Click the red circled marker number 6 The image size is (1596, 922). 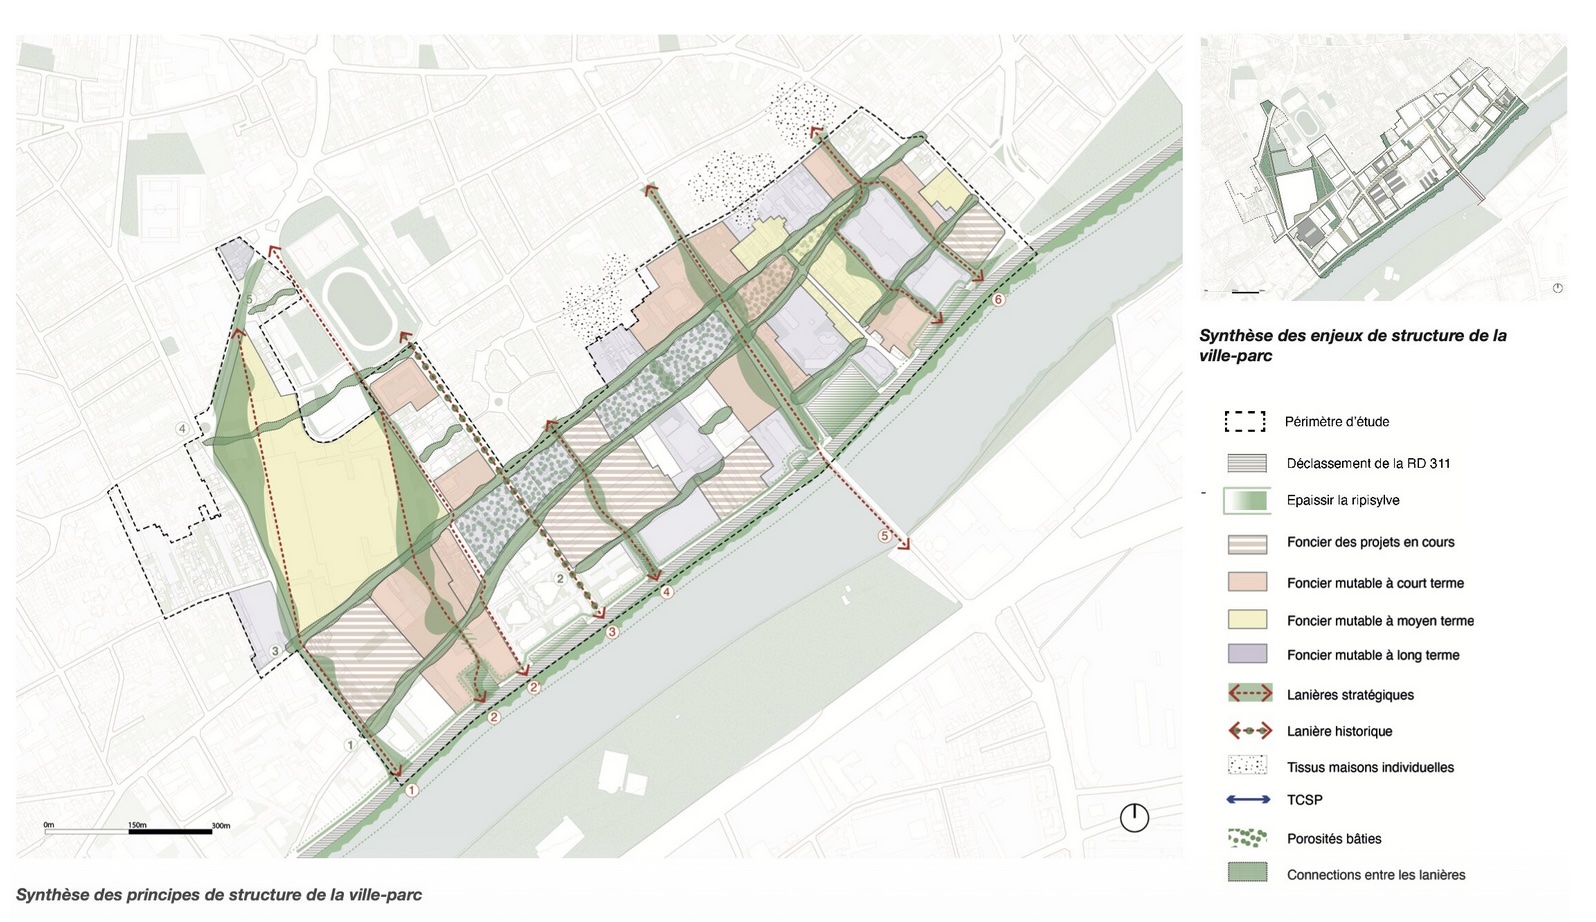[x=997, y=300]
